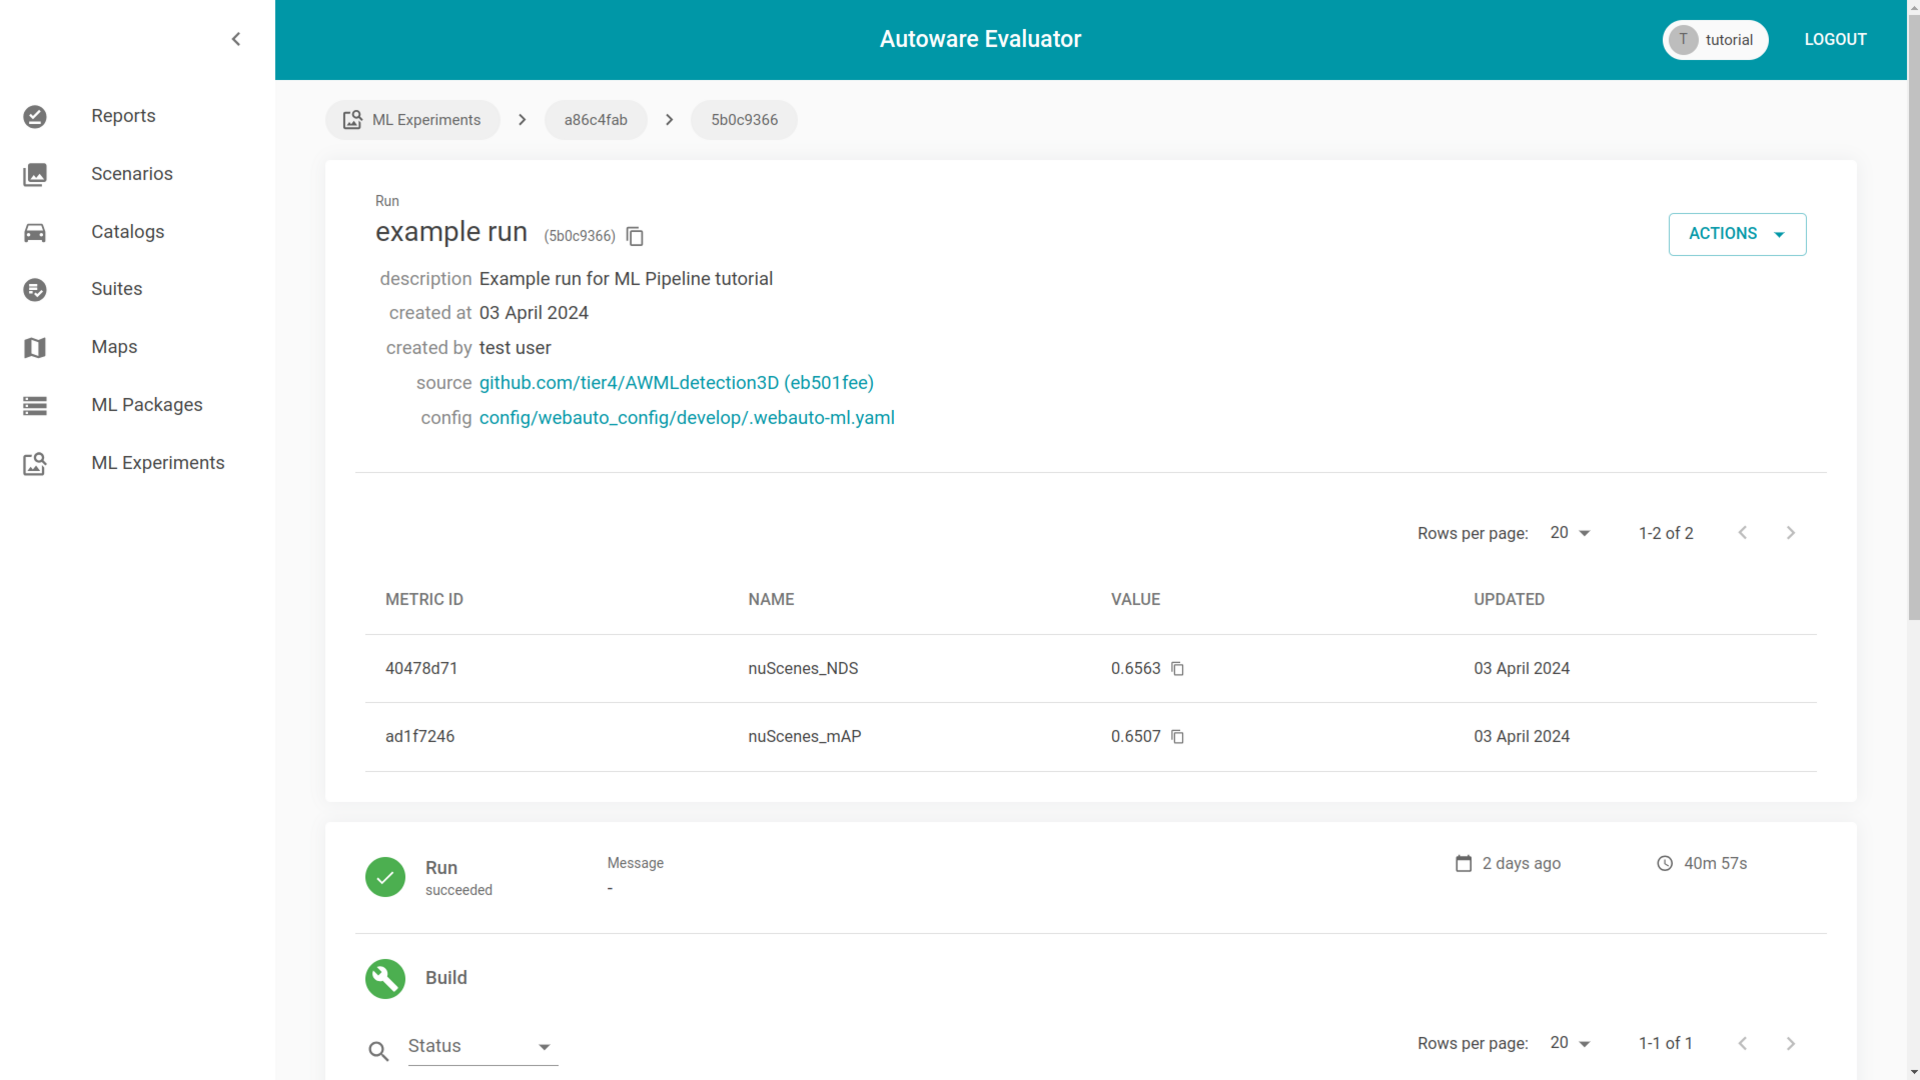This screenshot has height=1080, width=1920.
Task: Collapse the sidebar with the chevron
Action: (236, 39)
